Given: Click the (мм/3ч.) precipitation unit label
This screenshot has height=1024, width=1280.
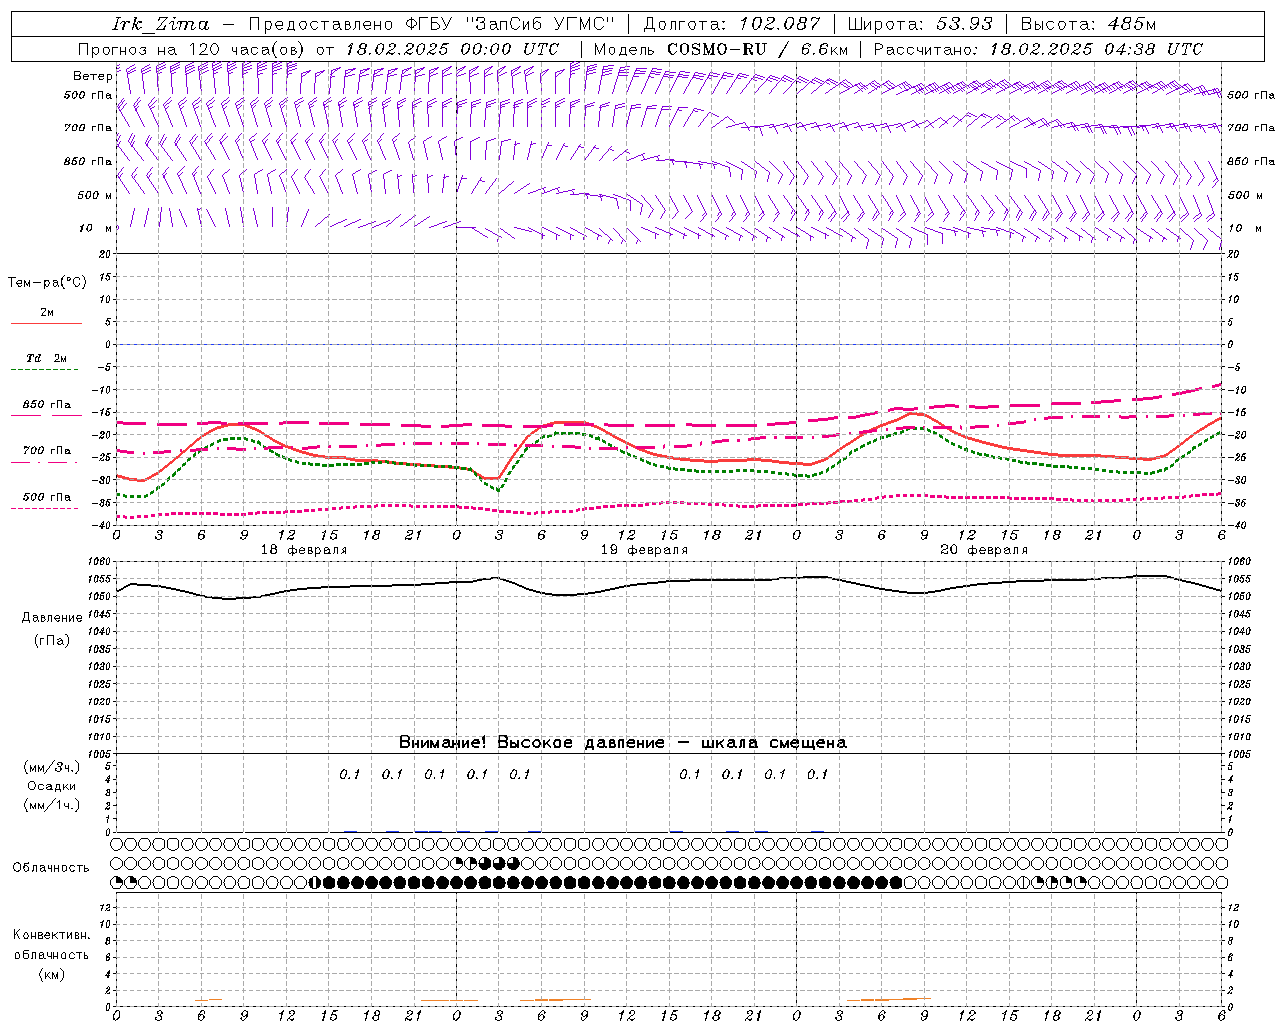Looking at the screenshot, I should 52,767.
